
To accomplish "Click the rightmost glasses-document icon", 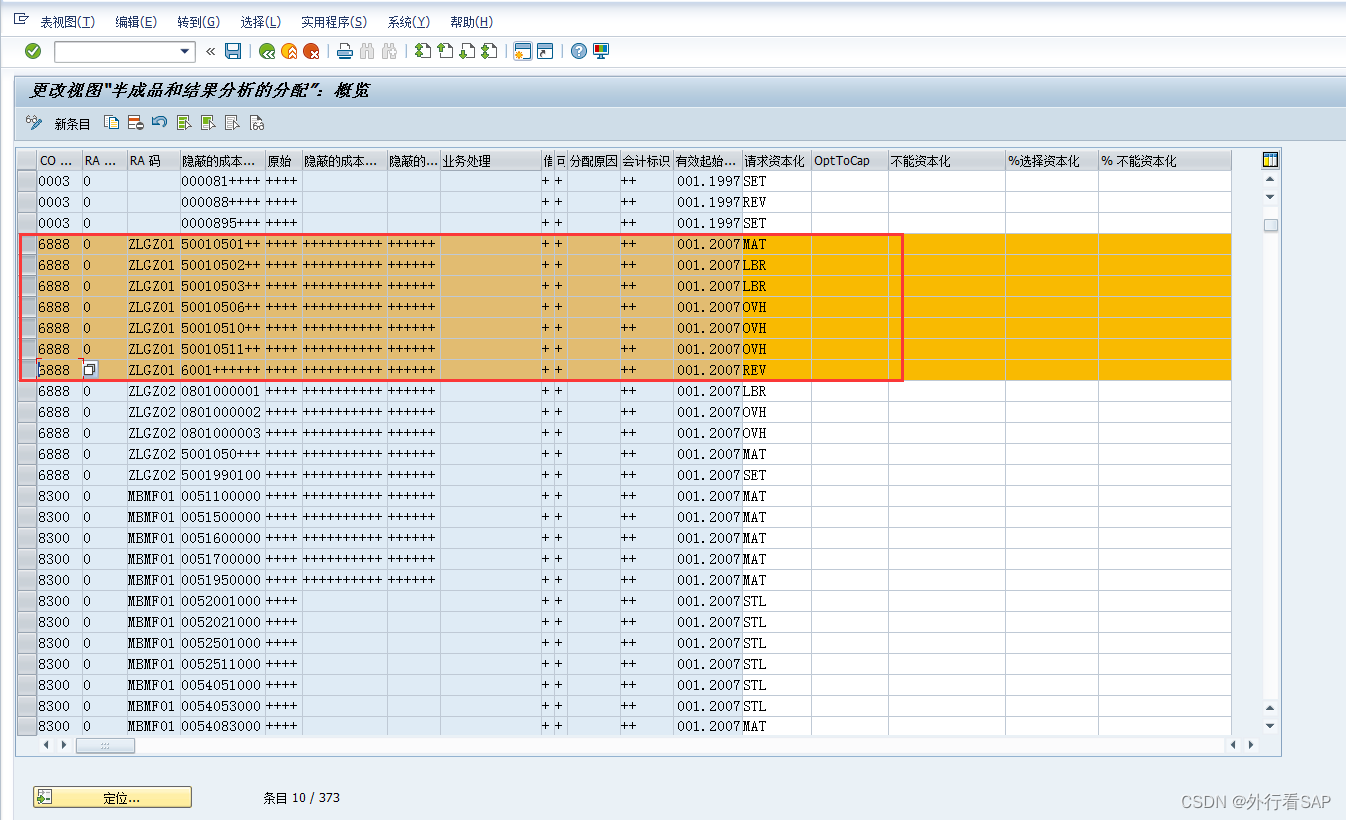I will click(x=257, y=123).
